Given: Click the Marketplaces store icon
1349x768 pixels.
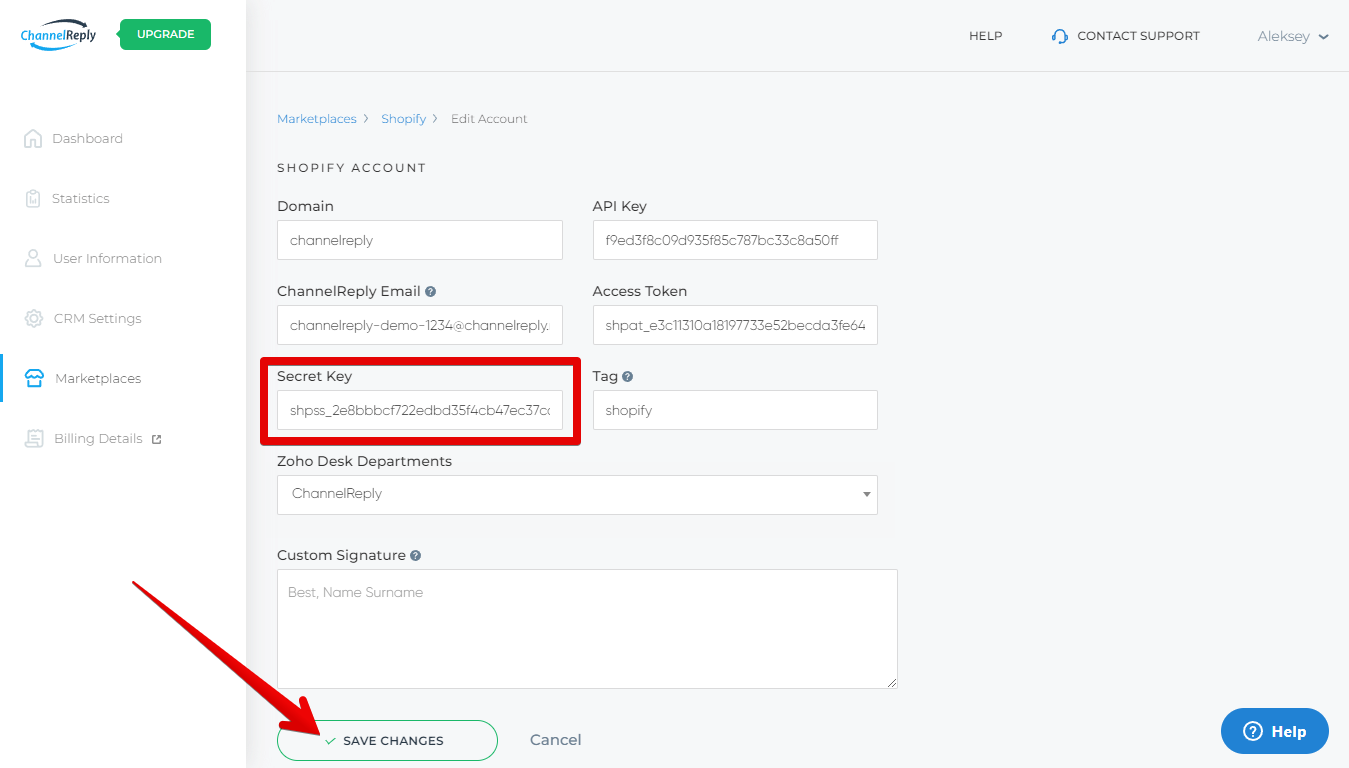Looking at the screenshot, I should (x=34, y=378).
